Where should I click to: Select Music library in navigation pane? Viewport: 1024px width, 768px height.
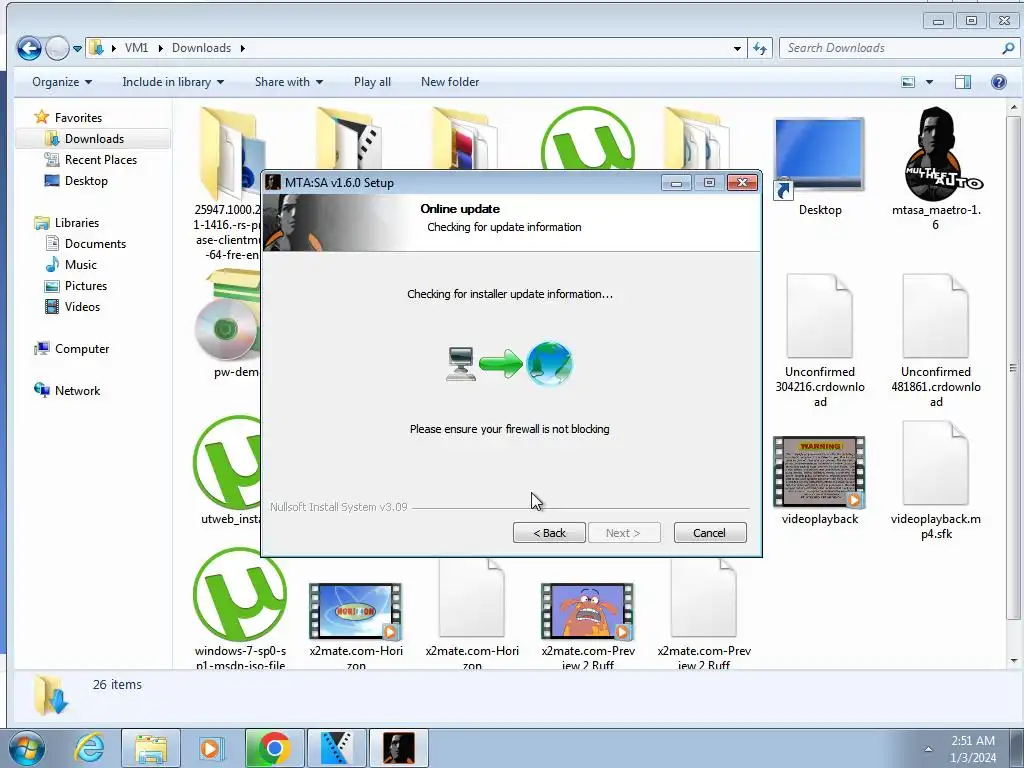pyautogui.click(x=71, y=264)
